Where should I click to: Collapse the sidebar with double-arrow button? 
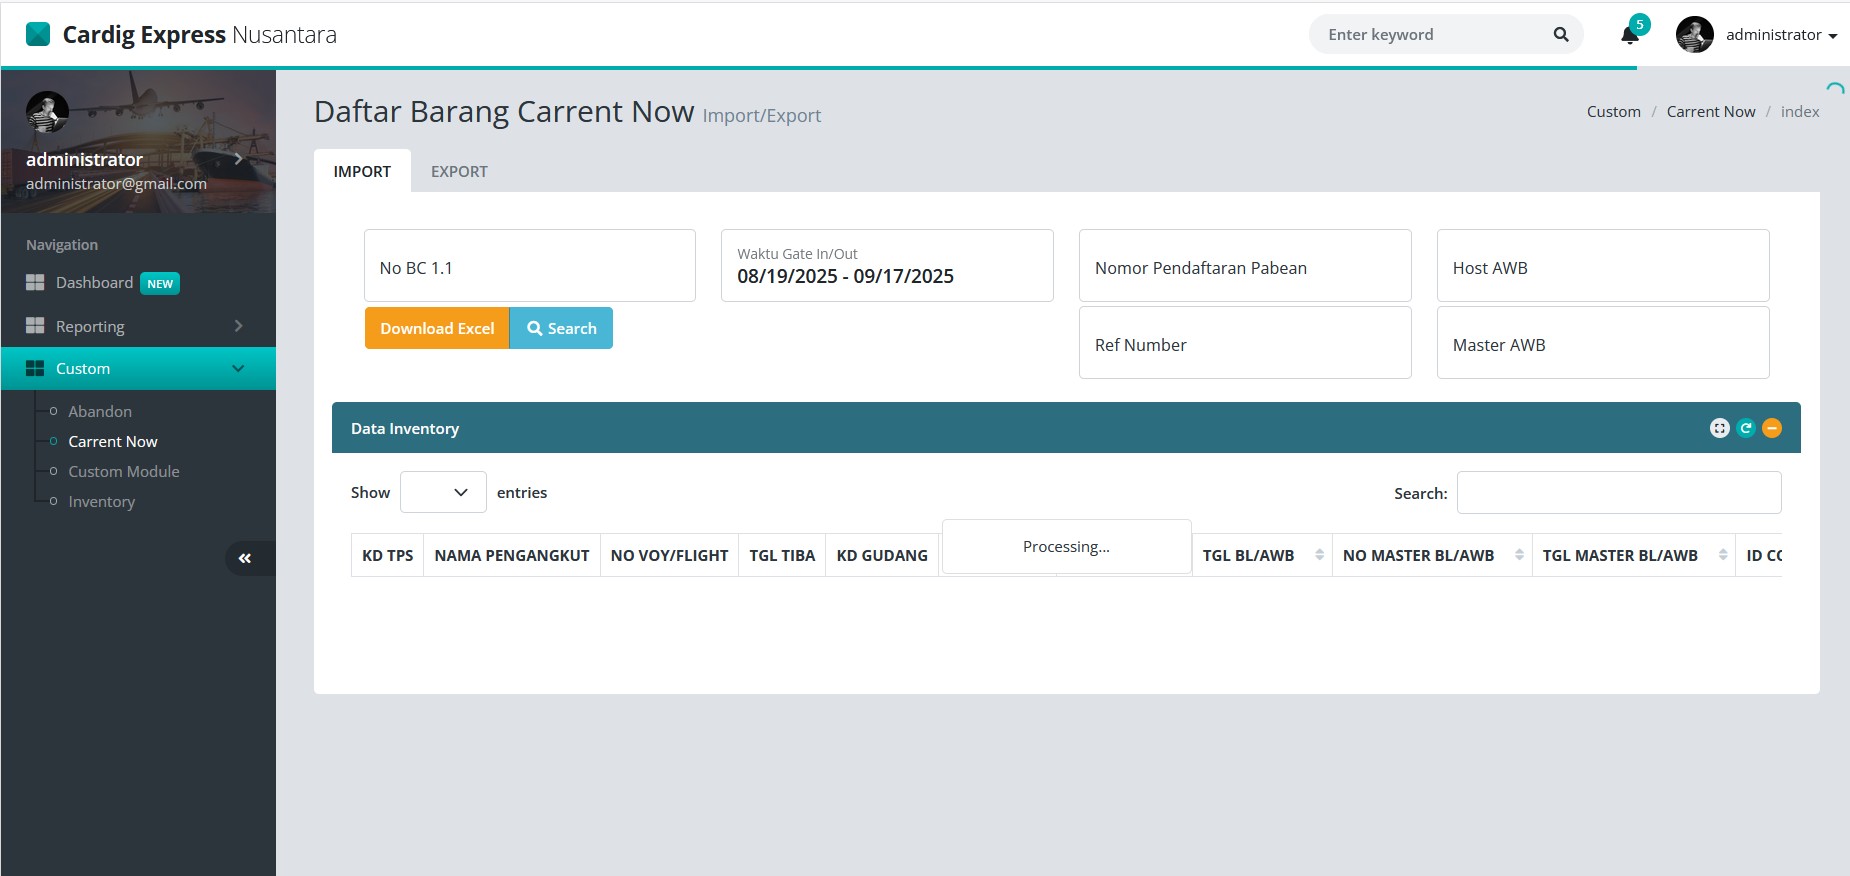tap(245, 558)
